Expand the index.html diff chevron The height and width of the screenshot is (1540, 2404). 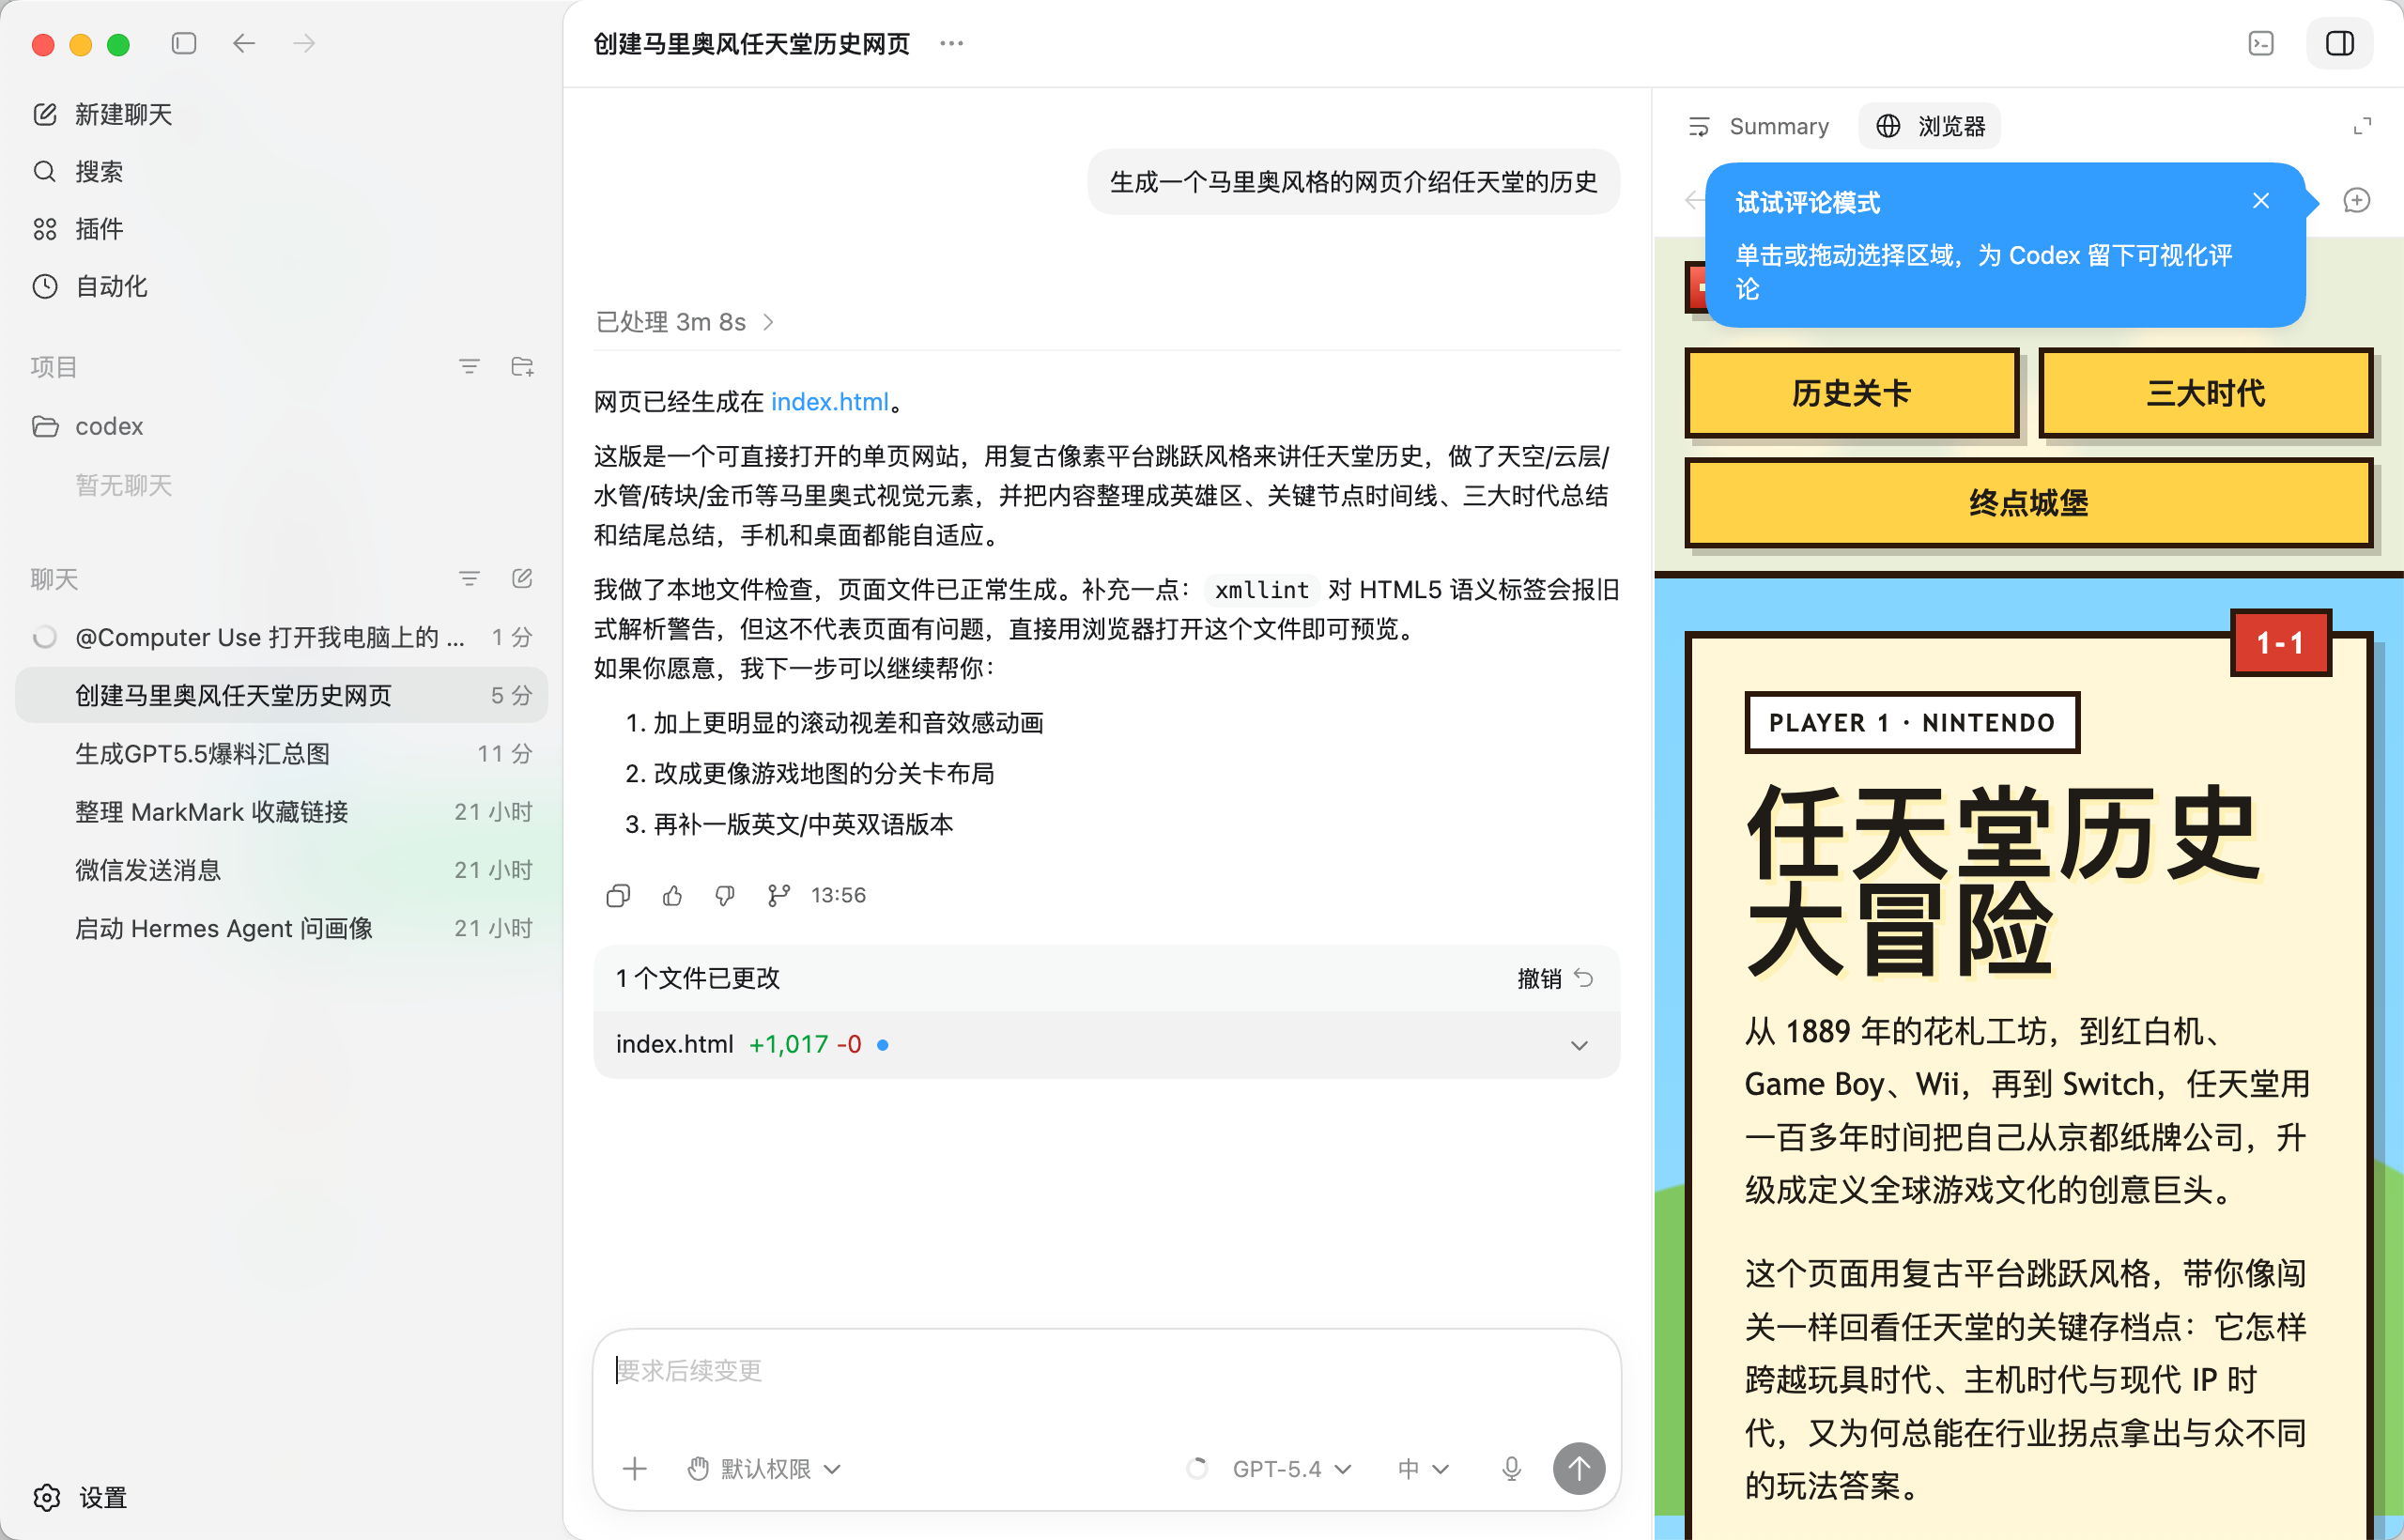pos(1579,1045)
